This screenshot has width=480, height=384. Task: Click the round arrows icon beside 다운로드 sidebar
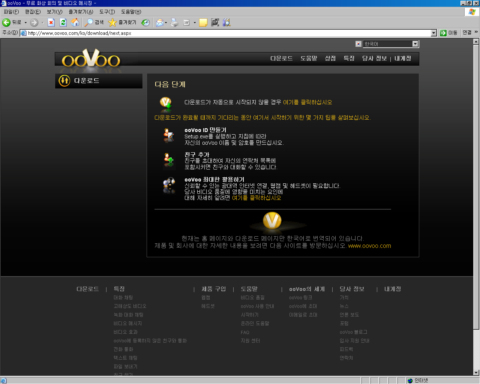pos(64,81)
